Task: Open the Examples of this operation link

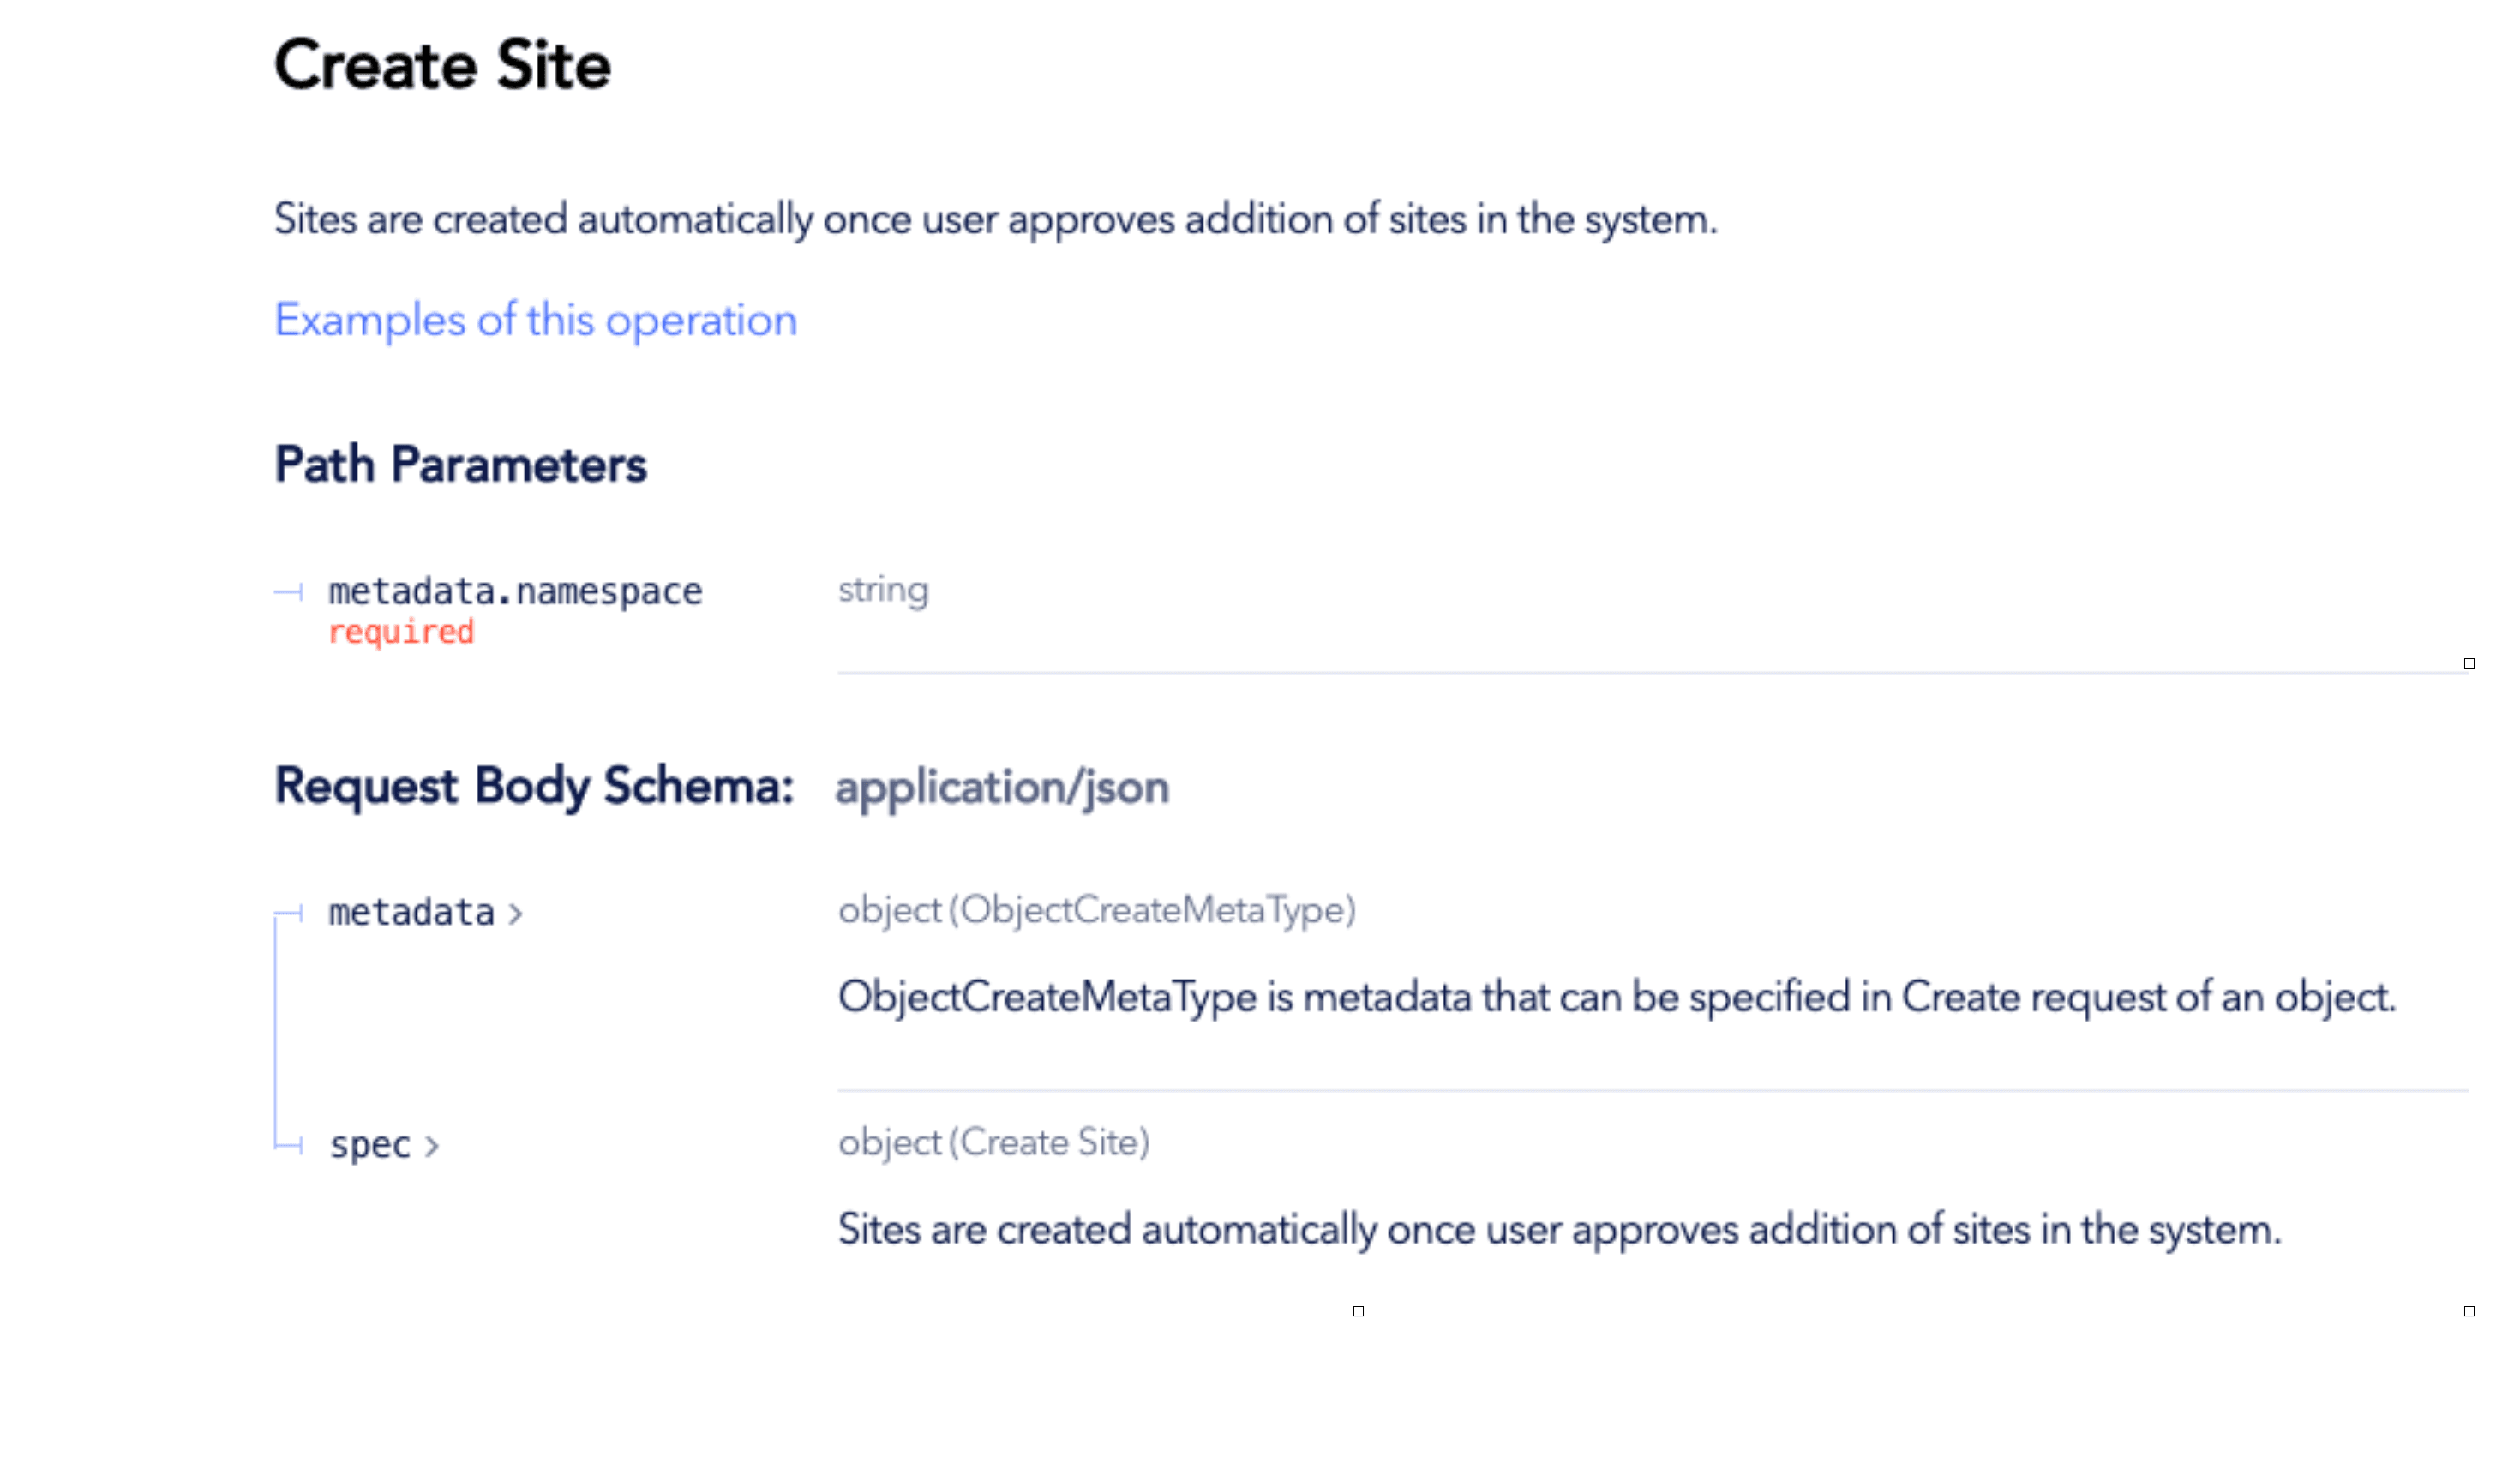Action: pyautogui.click(x=535, y=320)
